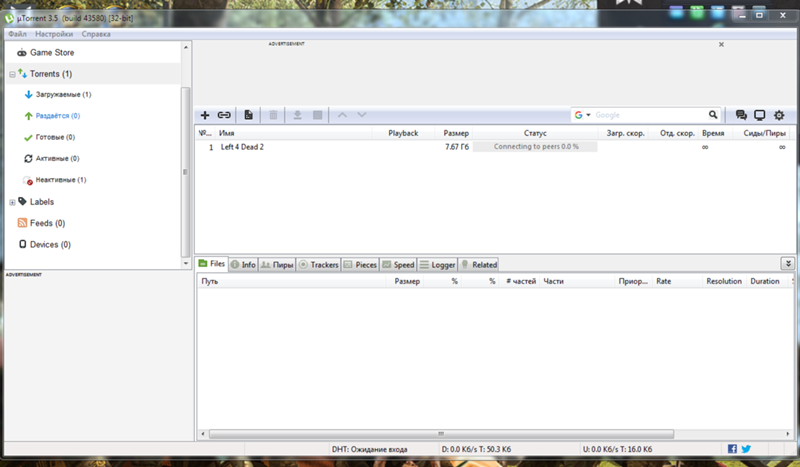800x467 pixels.
Task: Sort by Сиды/Пиры column header
Action: point(764,133)
